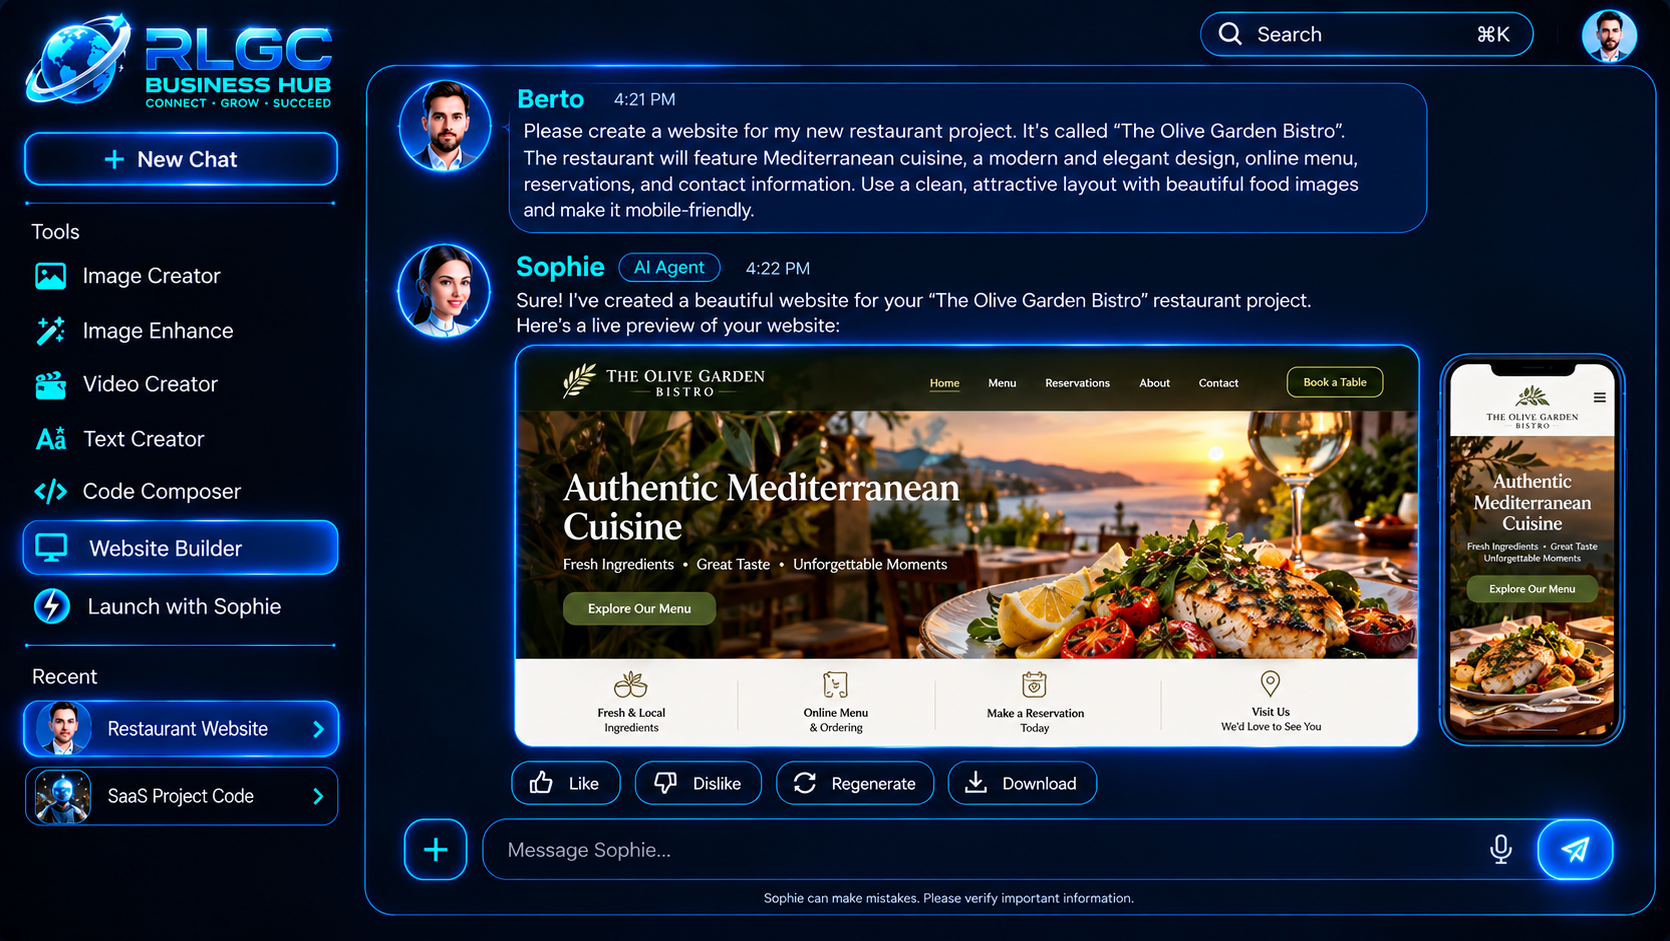Screen dimensions: 1670x941
Task: Launch Code Composer tool
Action: [x=137, y=492]
